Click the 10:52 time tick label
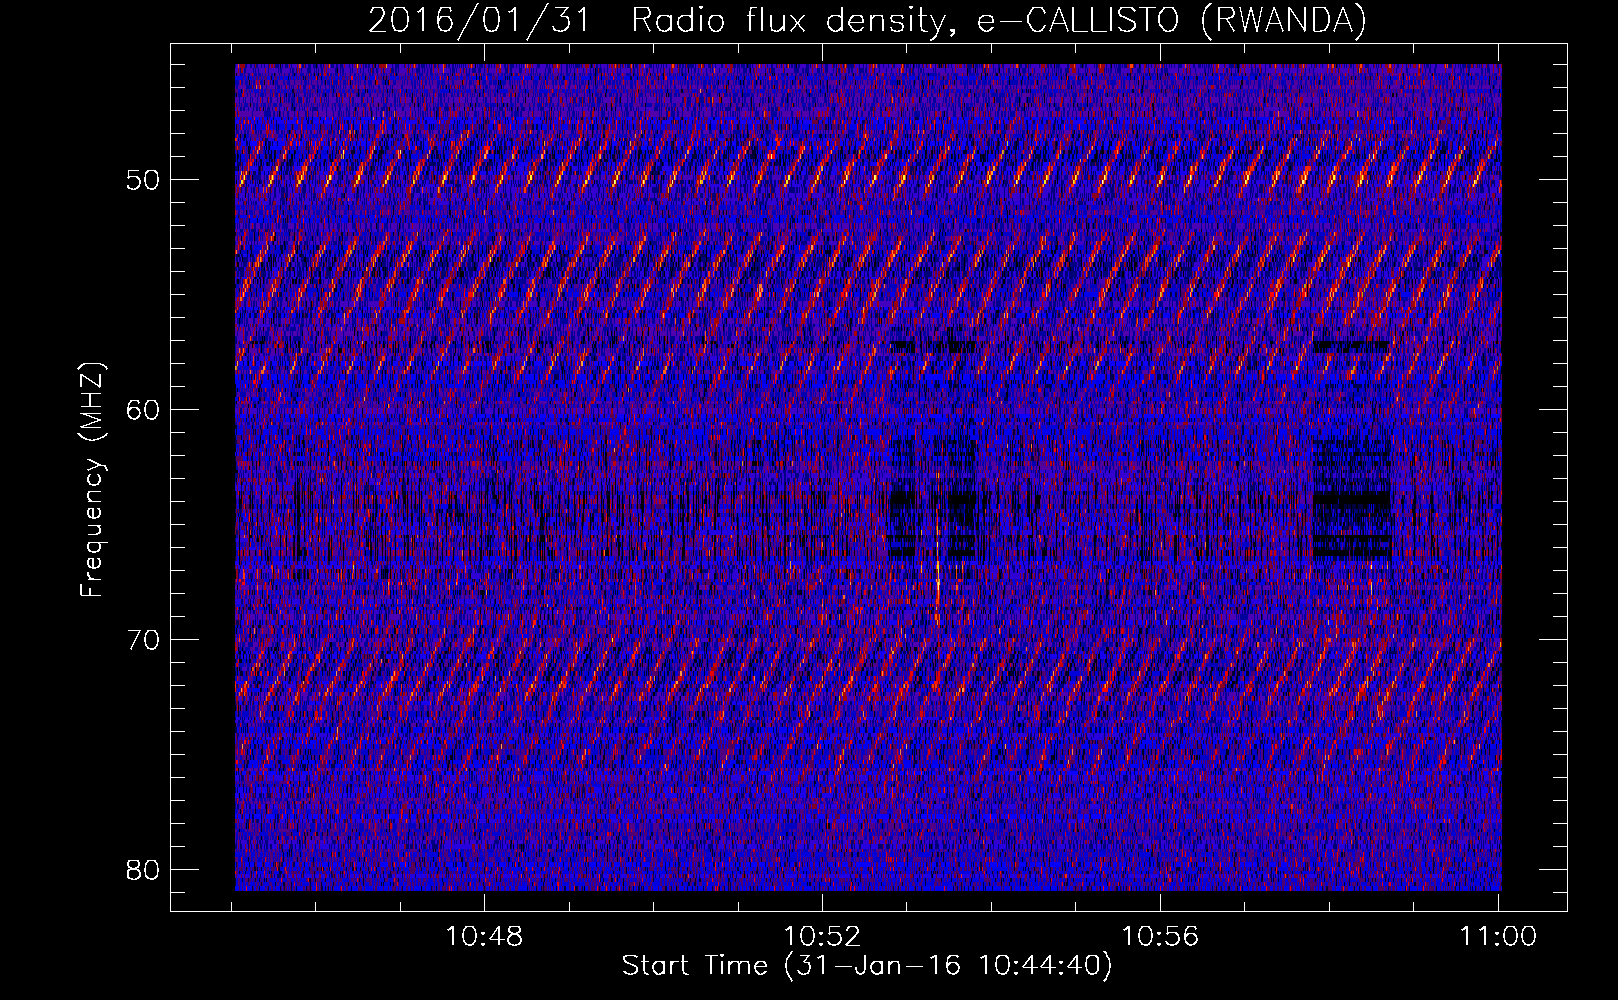Image resolution: width=1618 pixels, height=1000 pixels. coord(822,937)
